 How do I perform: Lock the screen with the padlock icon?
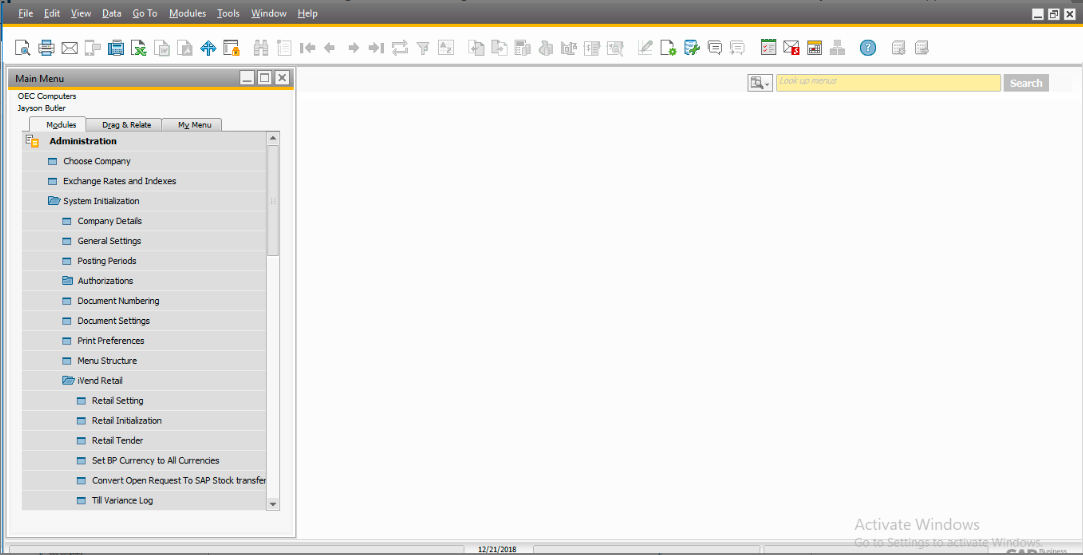tap(231, 48)
